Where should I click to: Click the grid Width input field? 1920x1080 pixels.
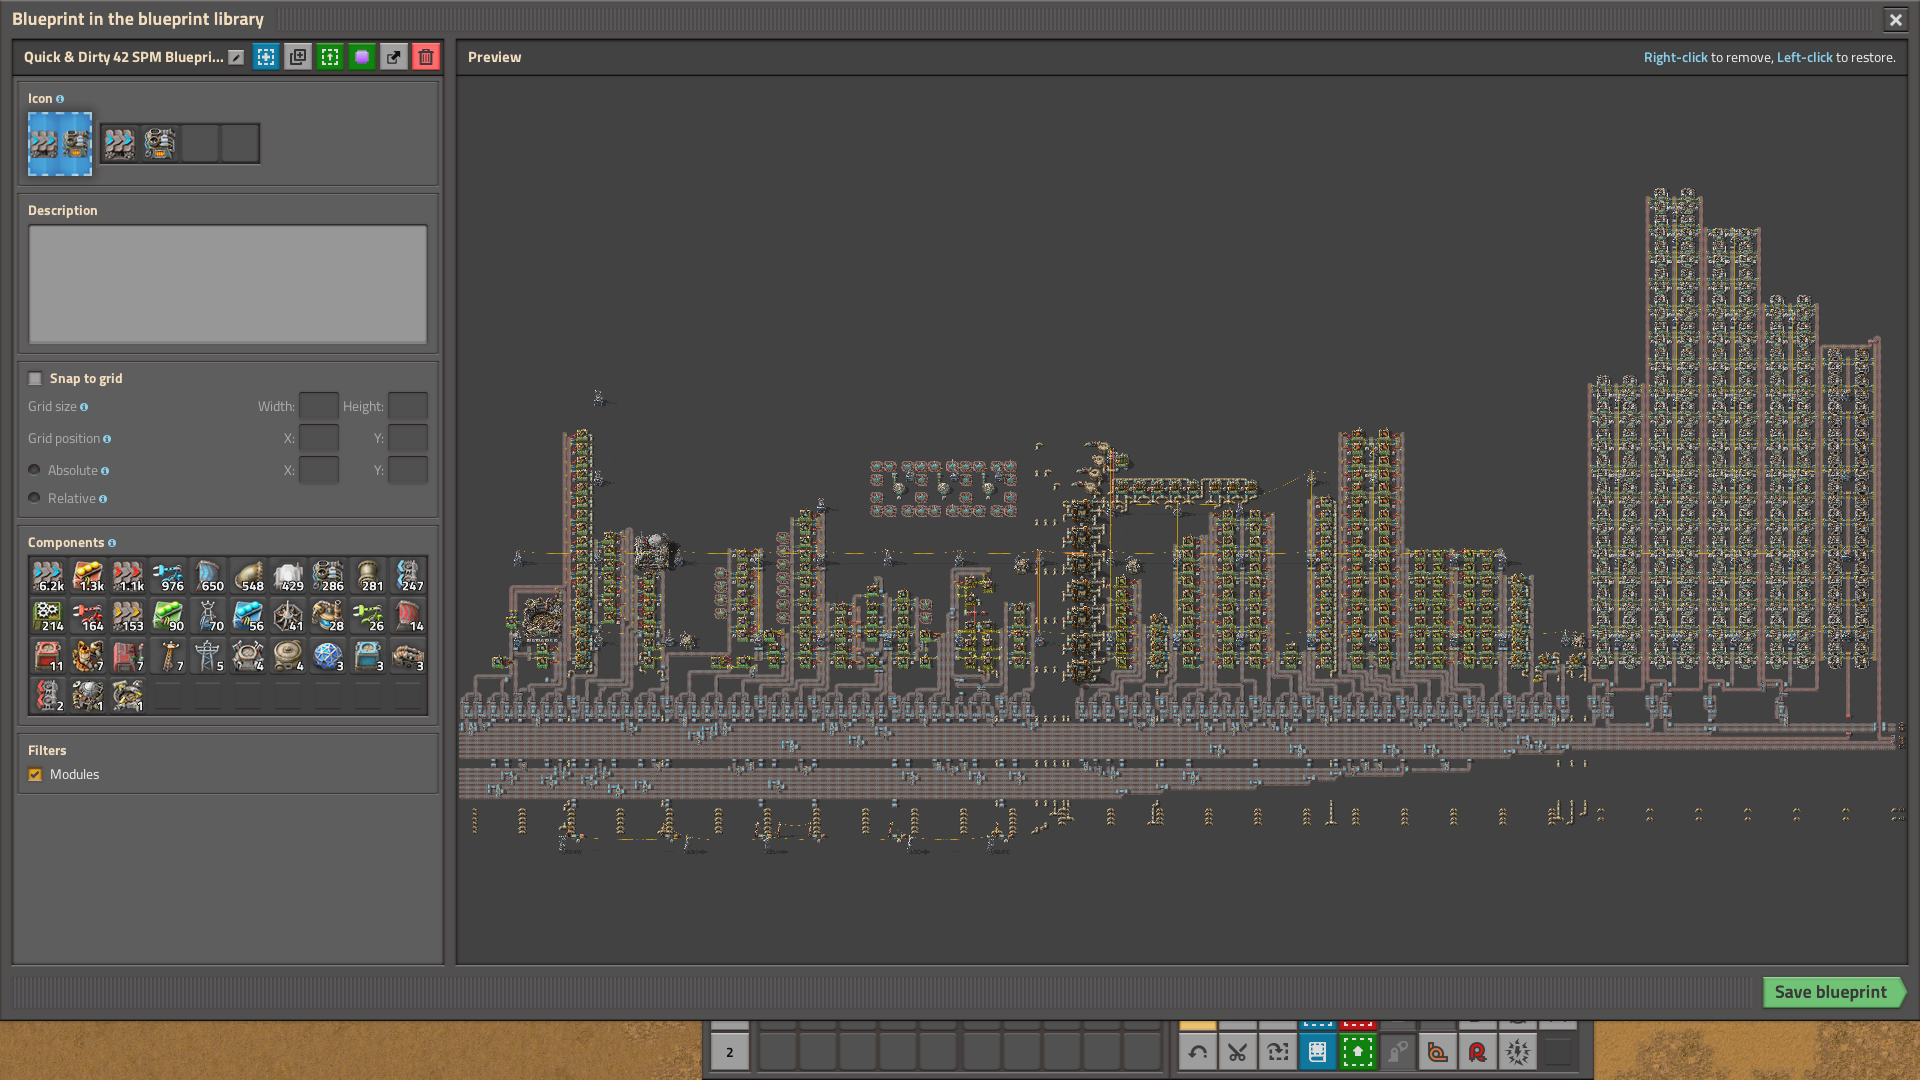[x=319, y=406]
